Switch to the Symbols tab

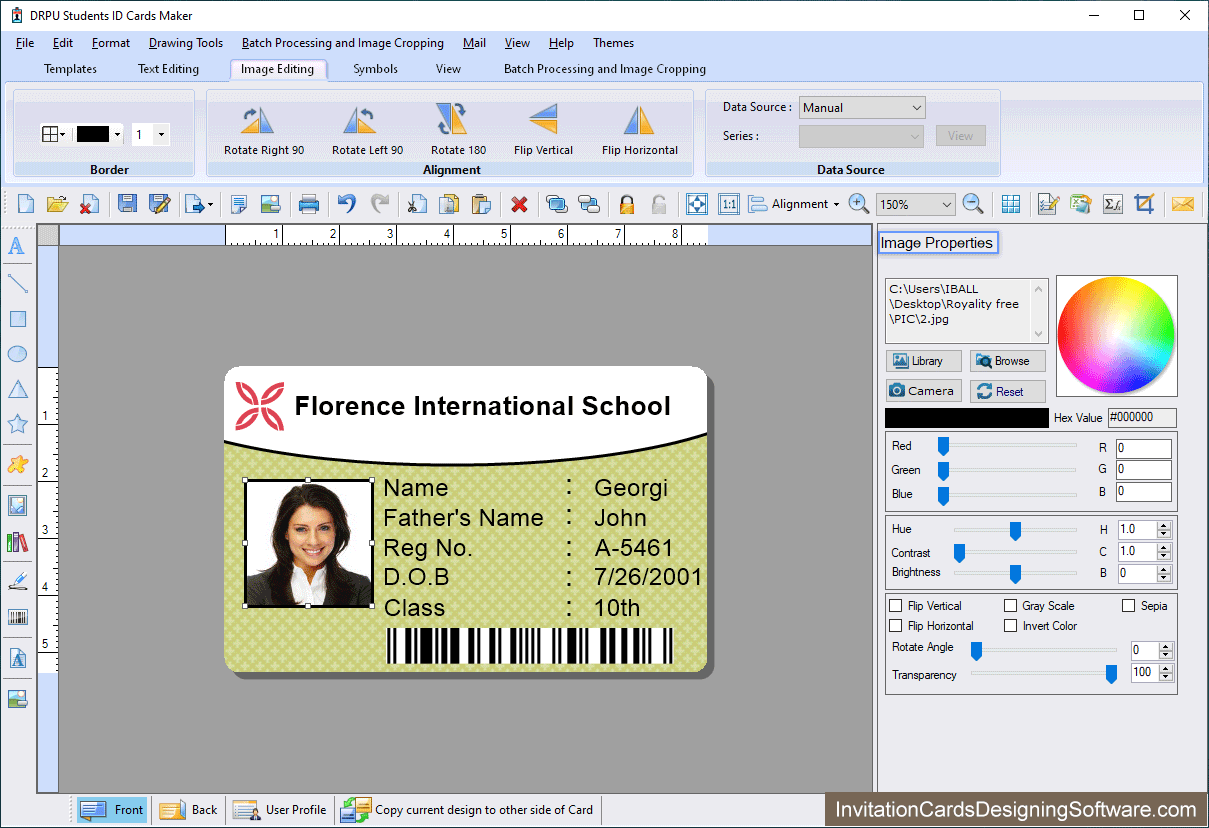coord(375,69)
